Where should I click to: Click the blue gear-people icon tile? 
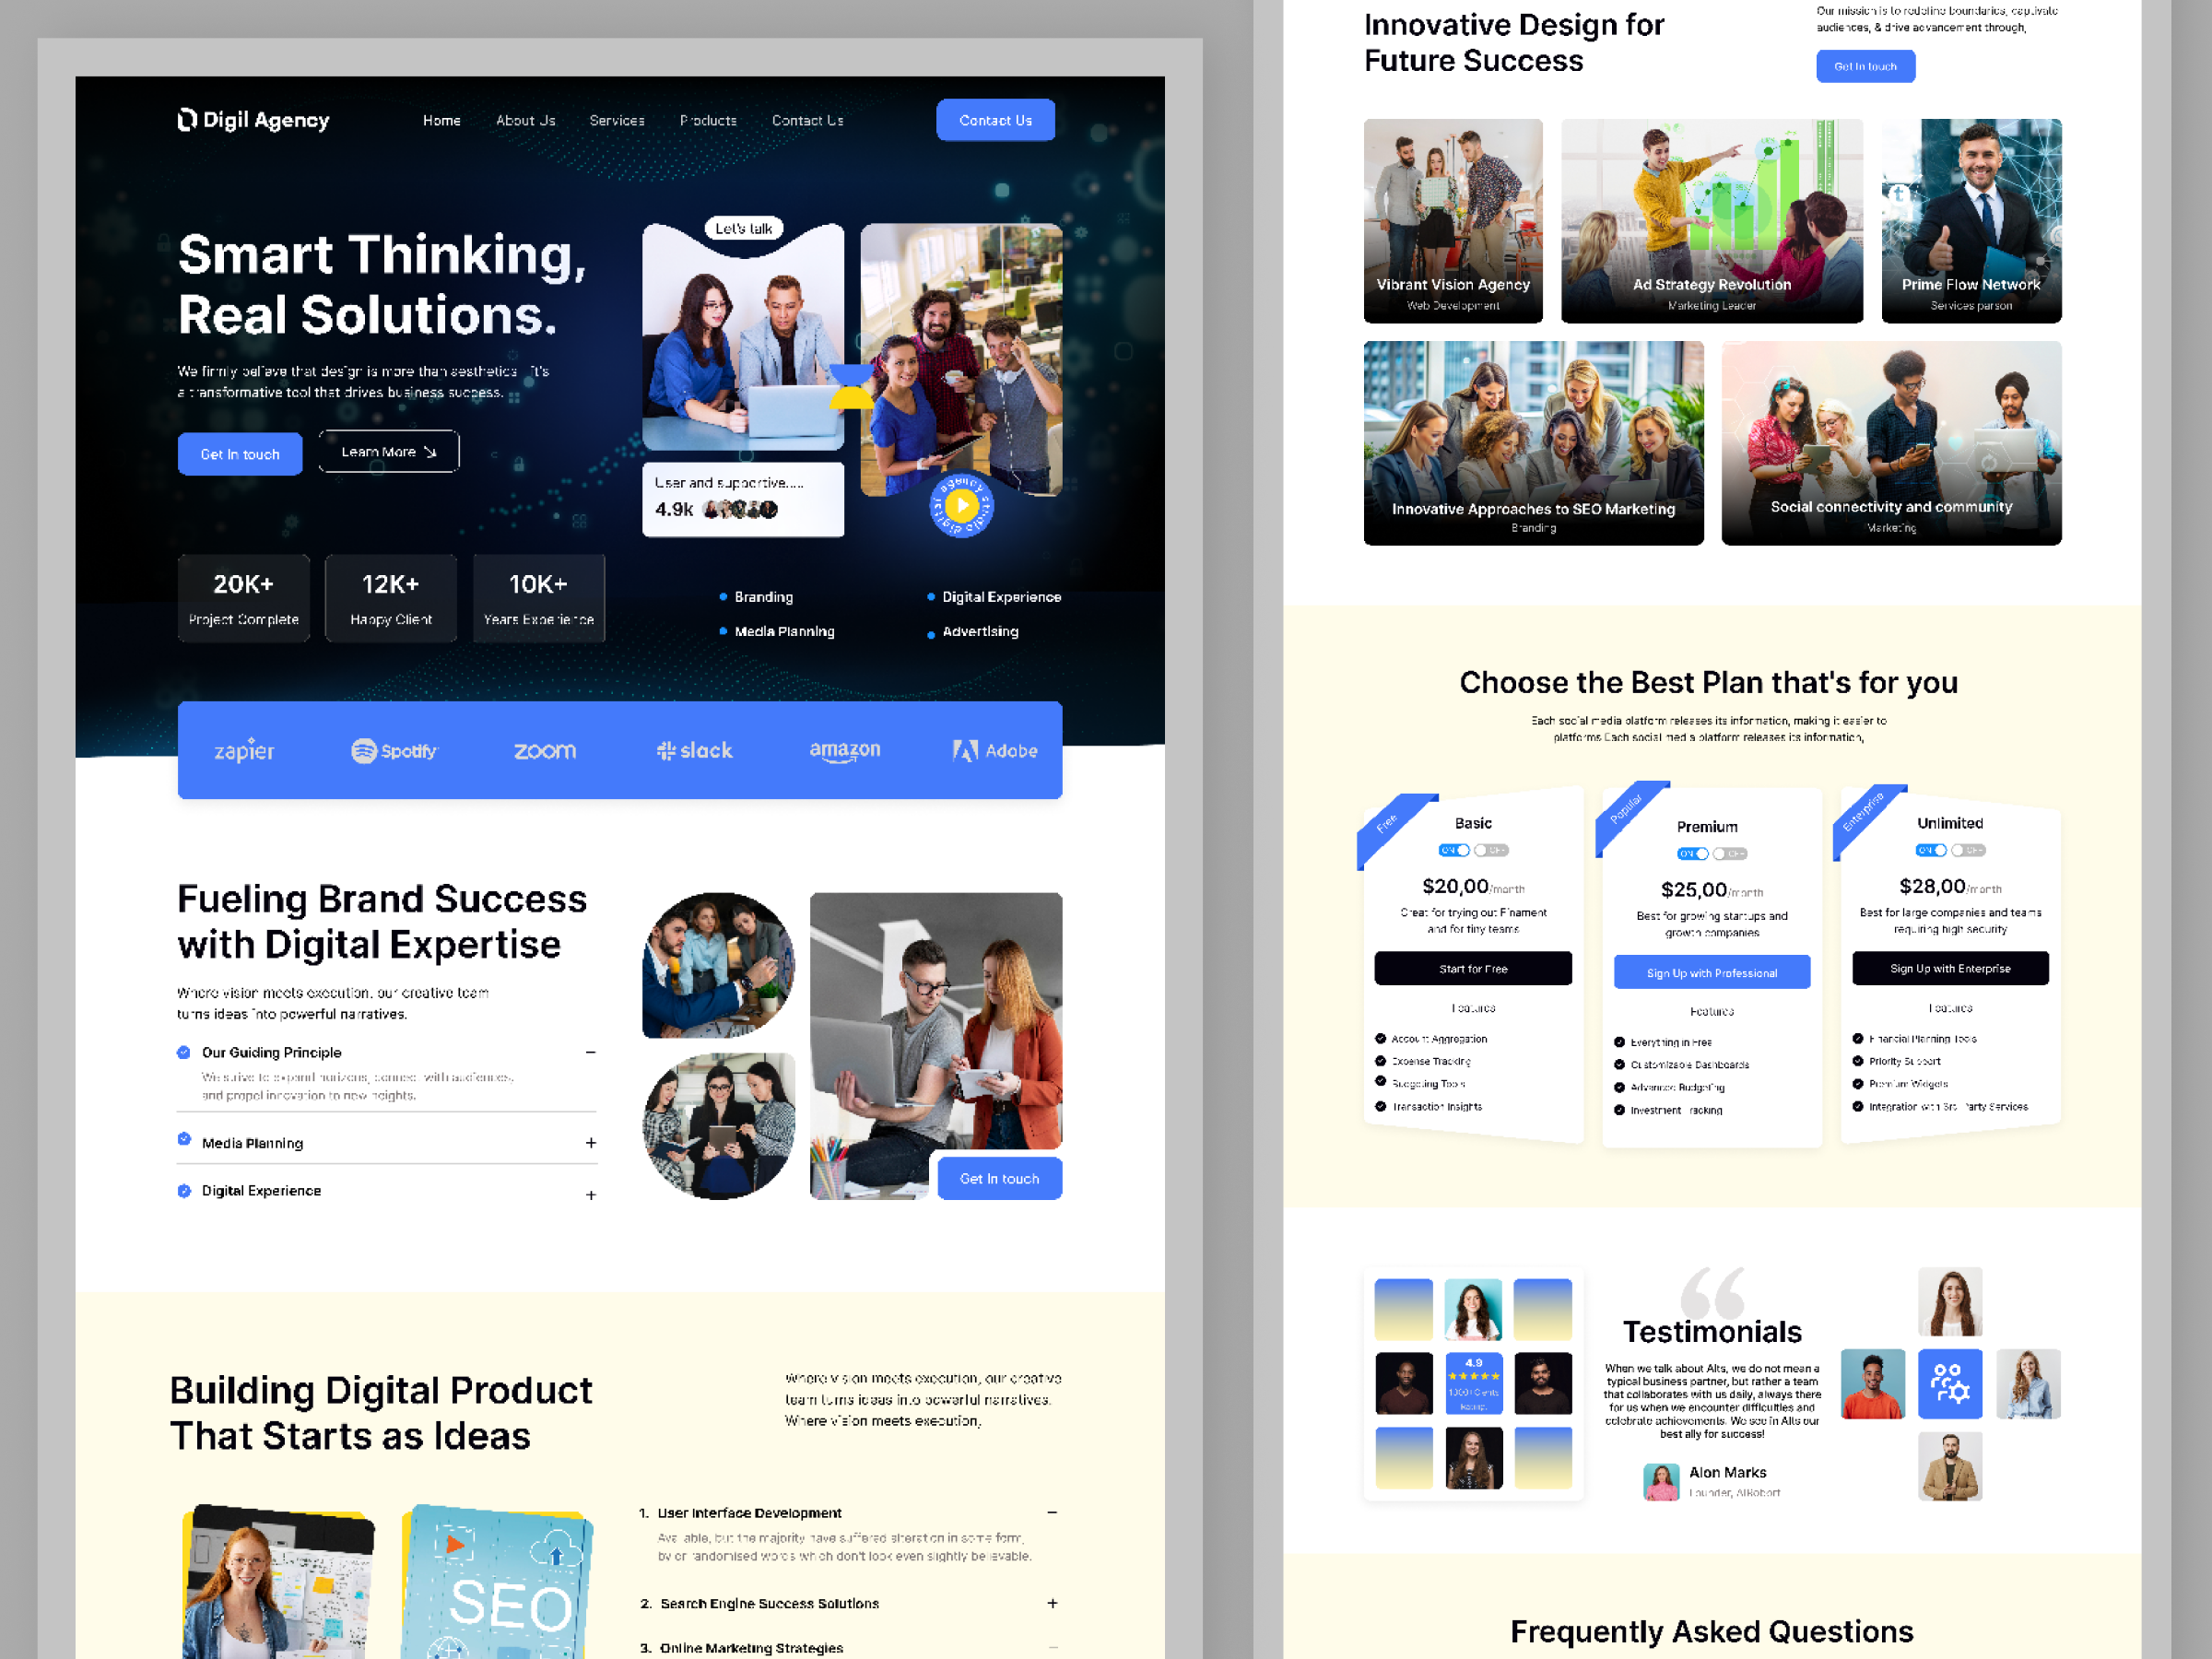1949,1384
